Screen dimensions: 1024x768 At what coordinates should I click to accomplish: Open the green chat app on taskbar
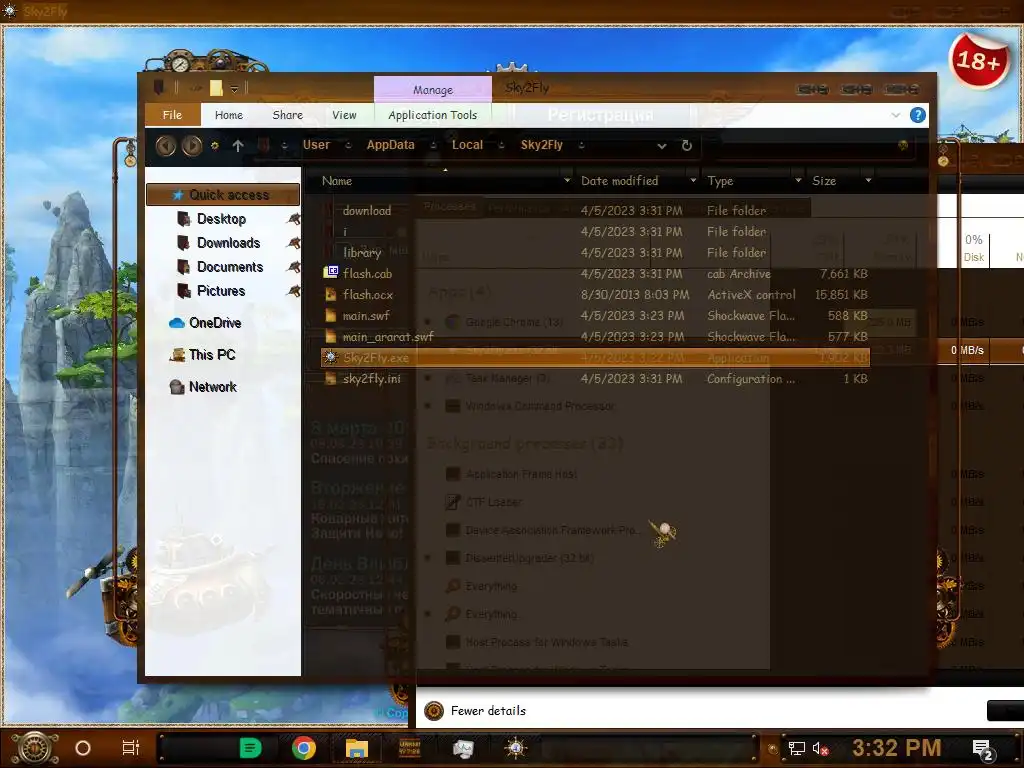[x=250, y=748]
